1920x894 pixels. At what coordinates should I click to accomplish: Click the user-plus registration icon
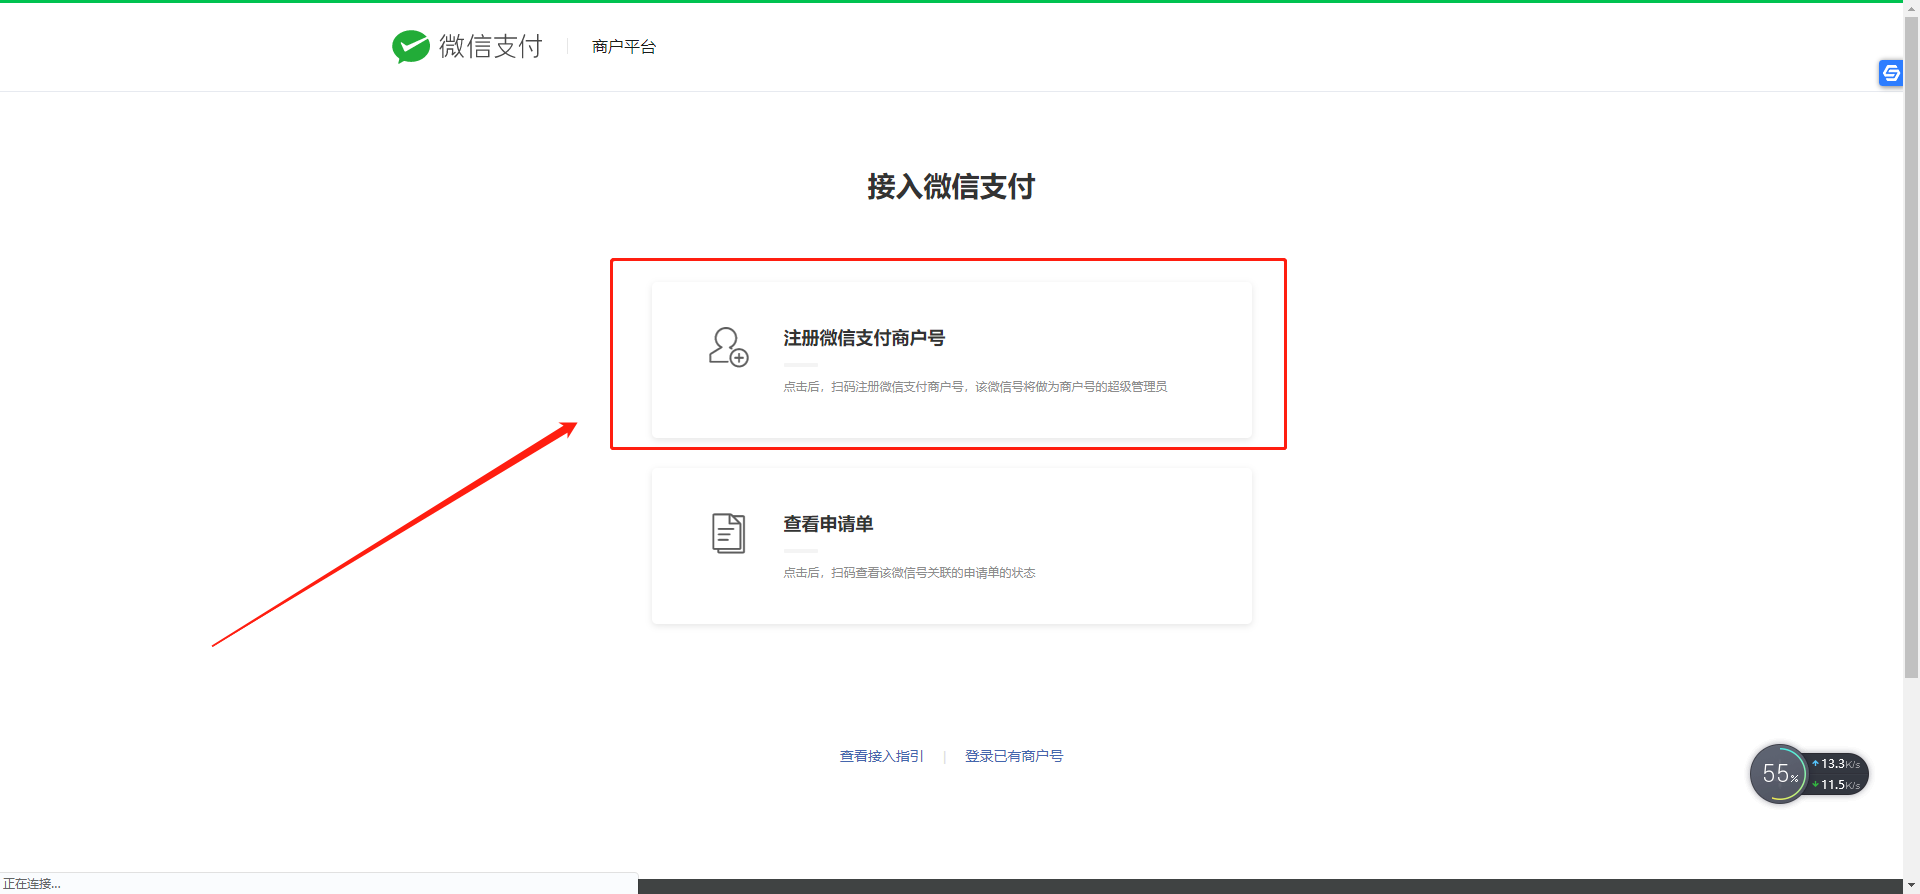[x=729, y=347]
